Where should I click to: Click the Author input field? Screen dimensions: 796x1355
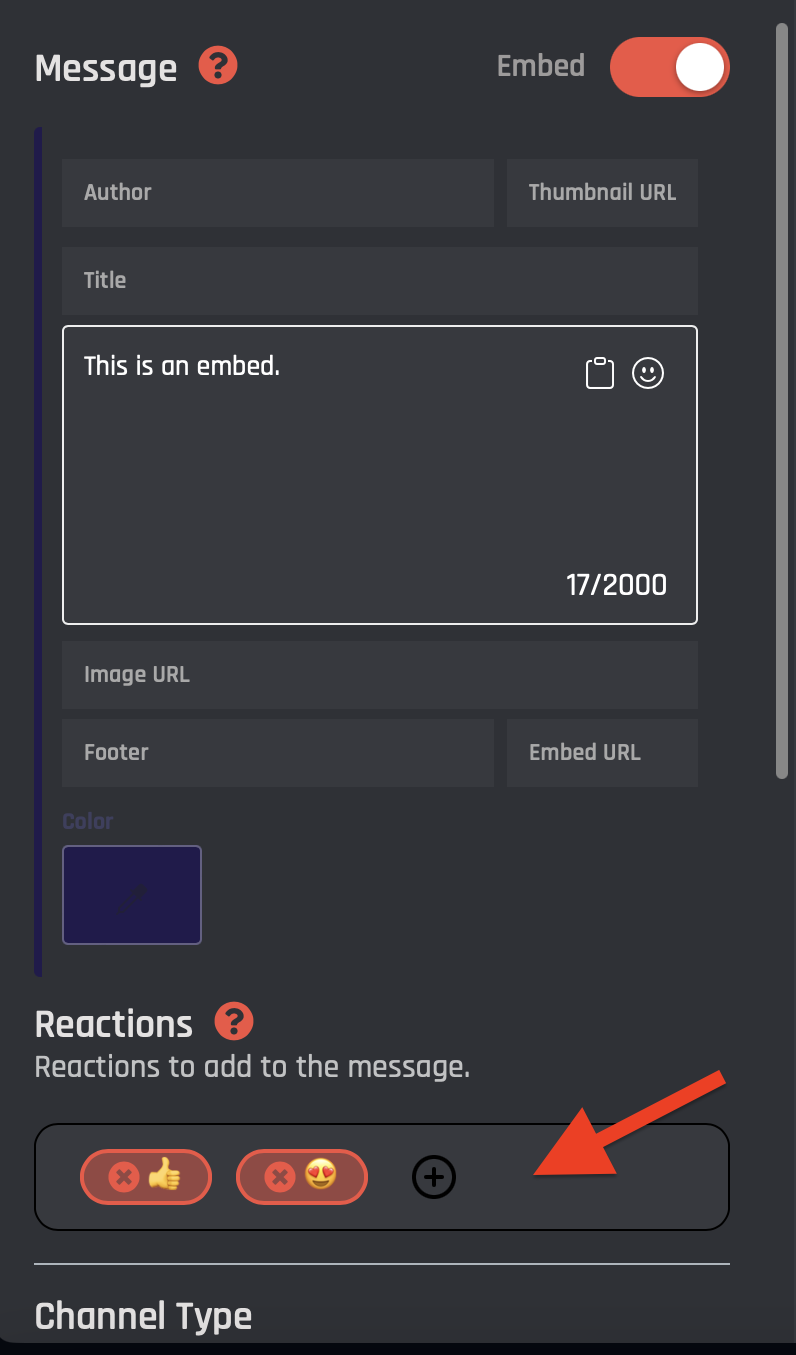[x=278, y=193]
